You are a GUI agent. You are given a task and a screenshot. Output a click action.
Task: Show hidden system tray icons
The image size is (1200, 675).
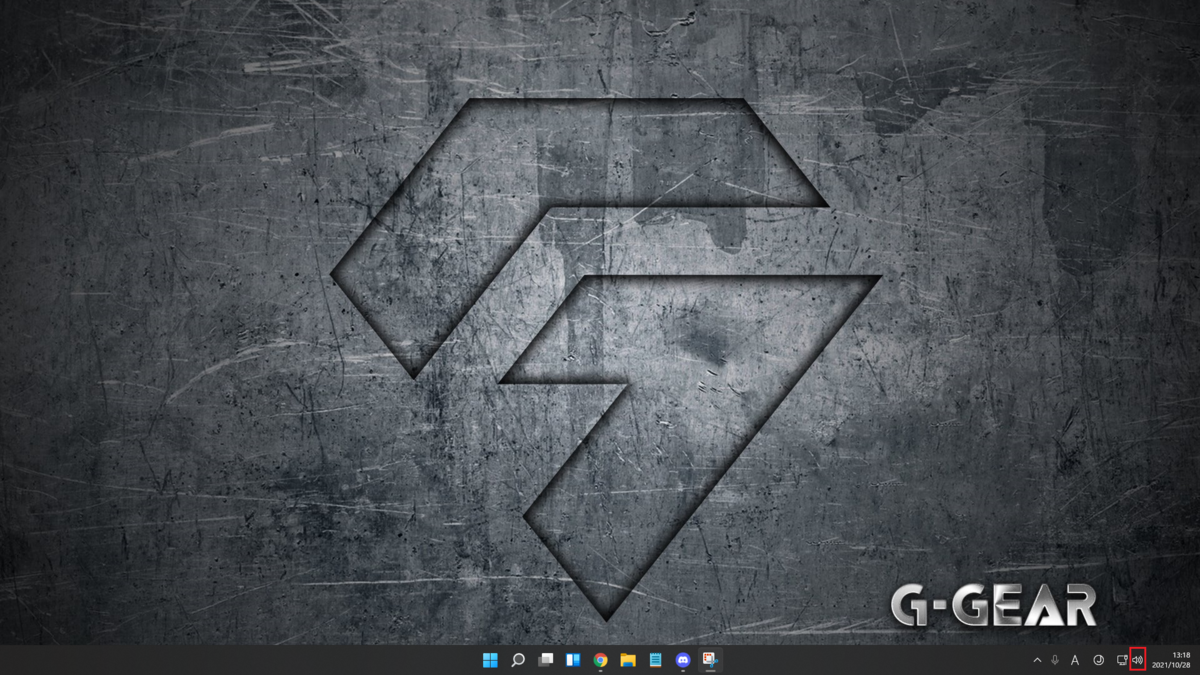1037,660
